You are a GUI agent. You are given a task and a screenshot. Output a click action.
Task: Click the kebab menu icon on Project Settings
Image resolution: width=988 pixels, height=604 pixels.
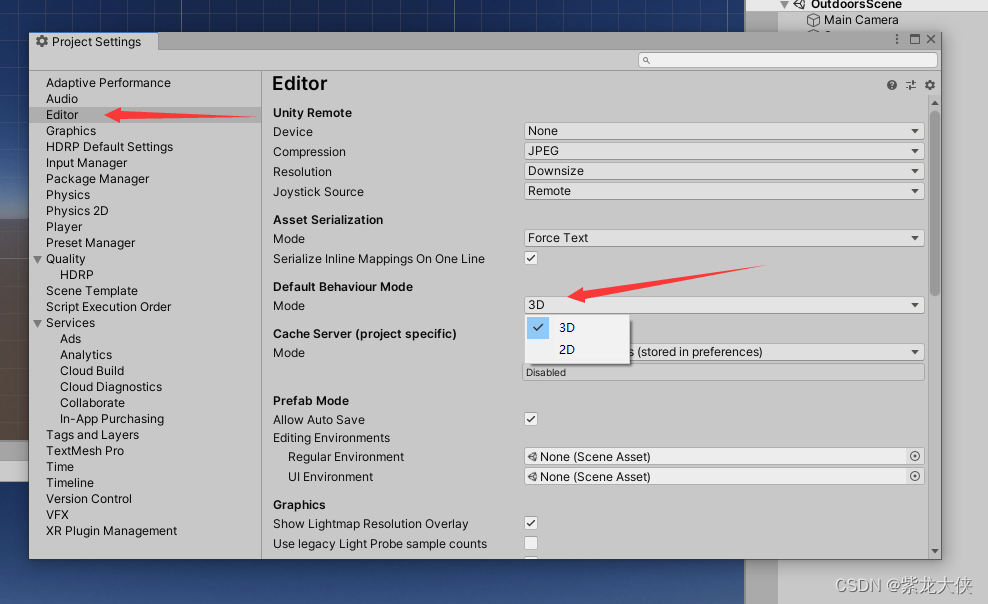click(x=897, y=39)
